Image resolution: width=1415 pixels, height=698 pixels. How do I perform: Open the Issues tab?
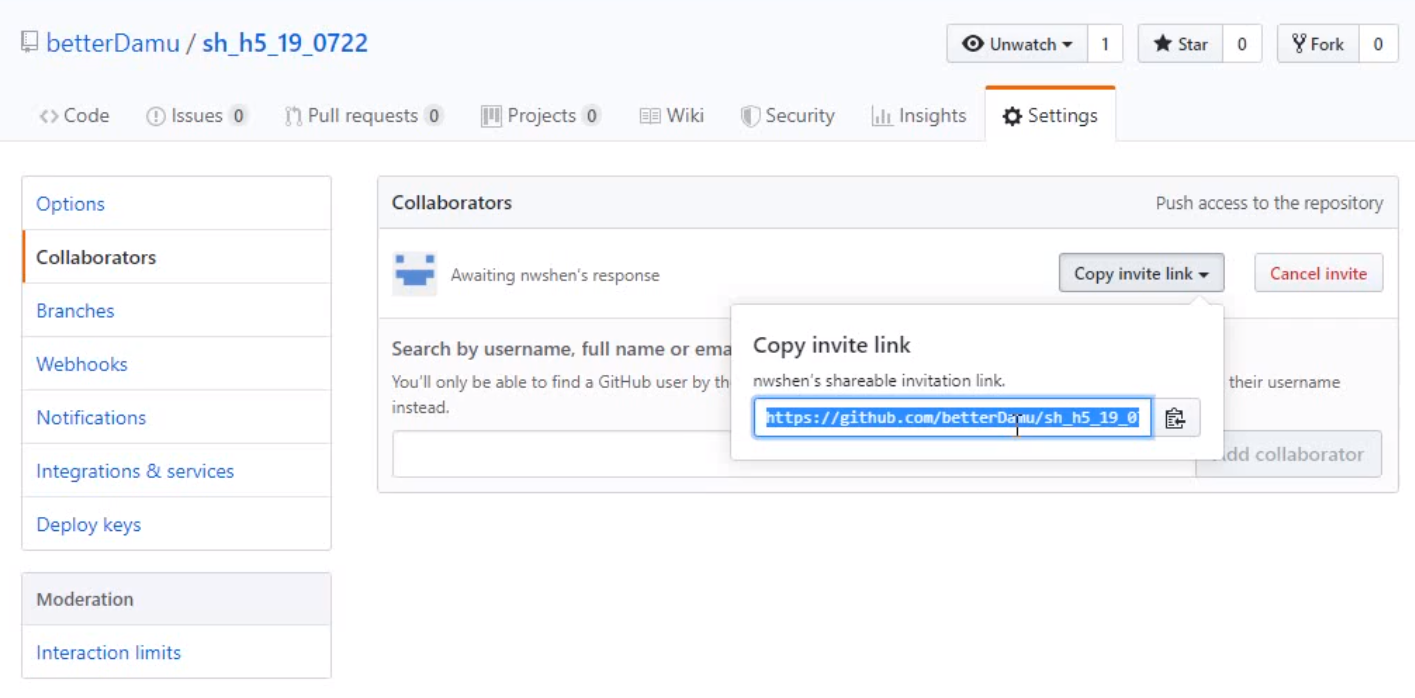196,116
